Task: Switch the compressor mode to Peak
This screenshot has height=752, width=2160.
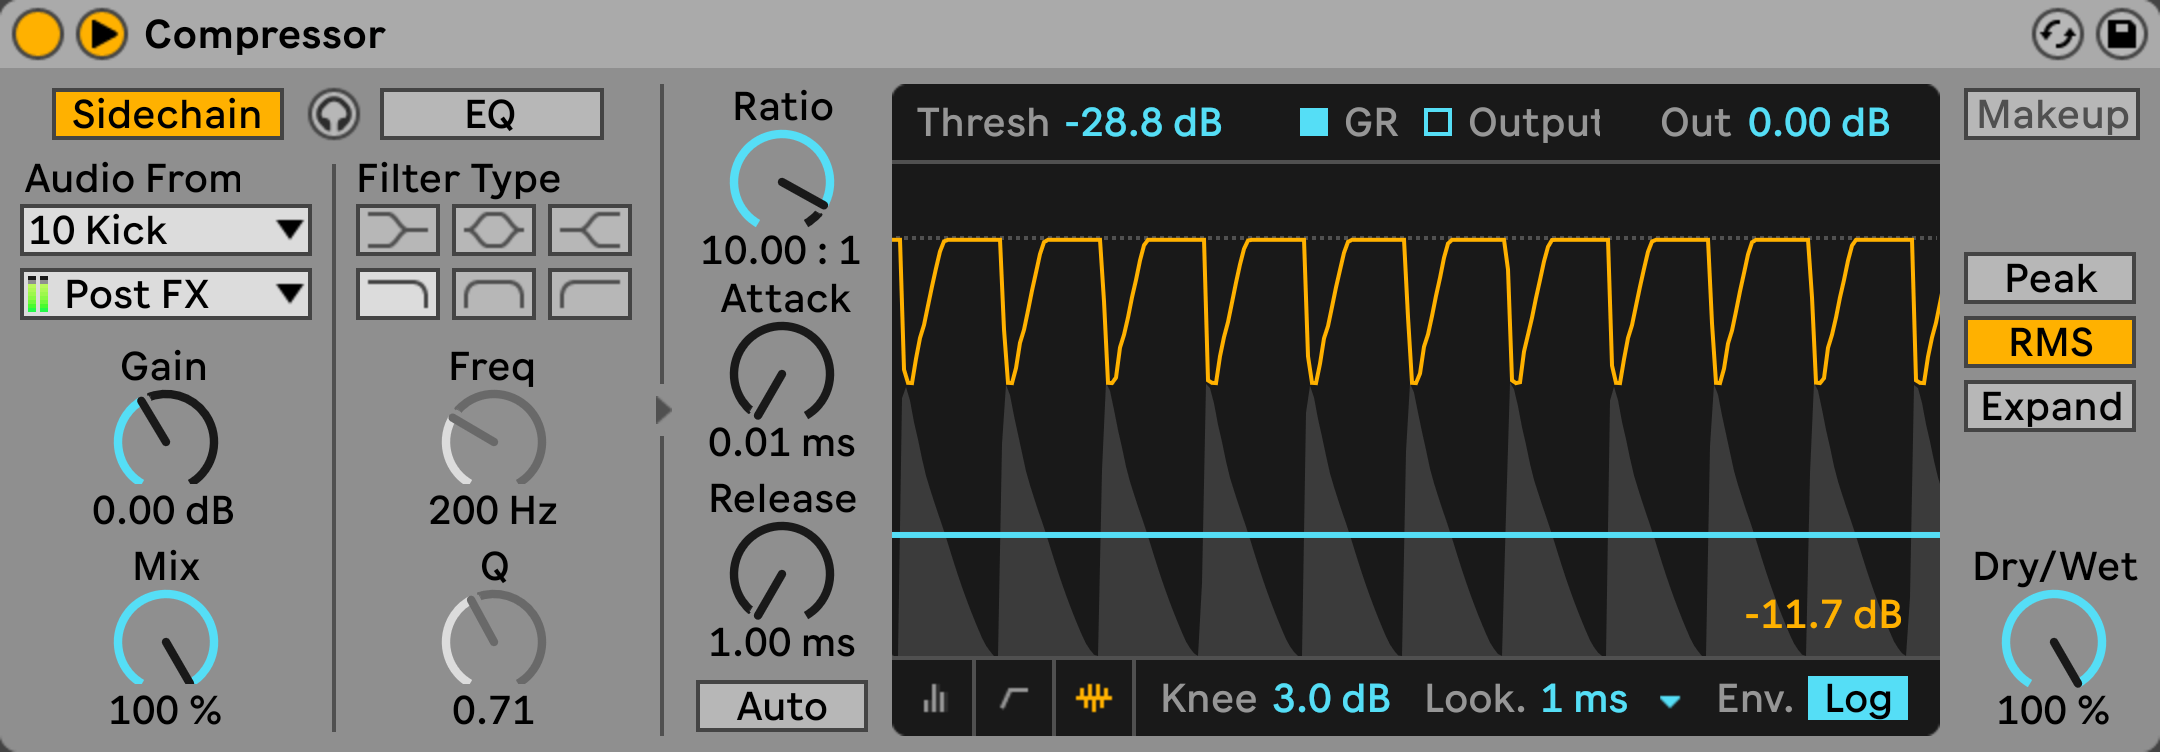Action: click(2049, 278)
